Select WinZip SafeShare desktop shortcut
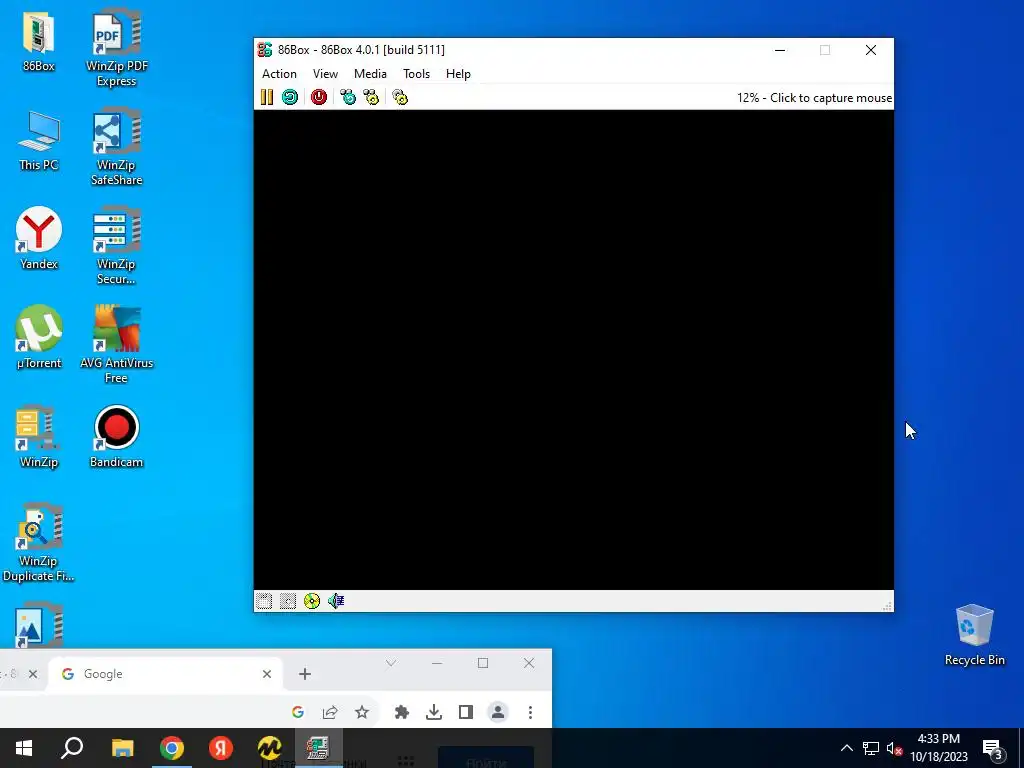 coord(116,148)
